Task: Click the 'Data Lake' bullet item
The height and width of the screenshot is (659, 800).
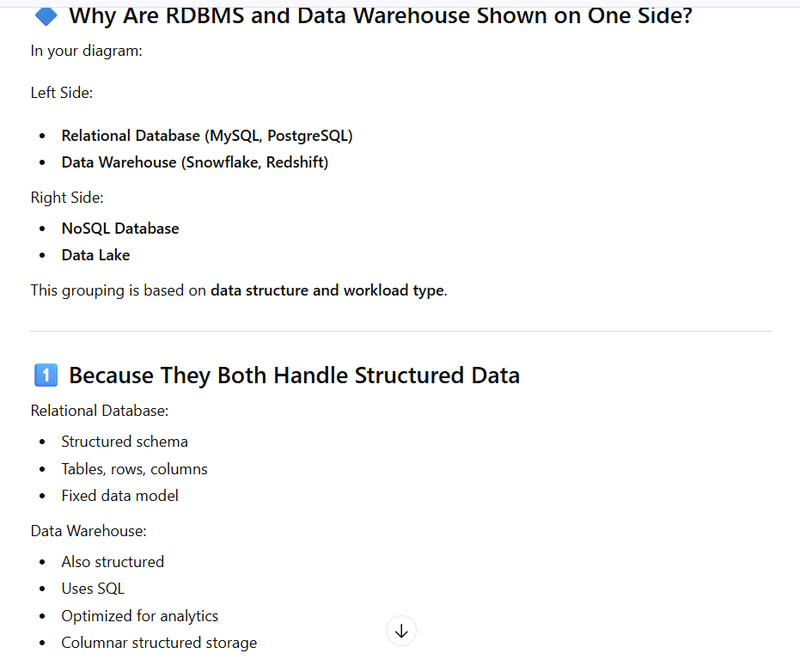Action: pos(95,255)
